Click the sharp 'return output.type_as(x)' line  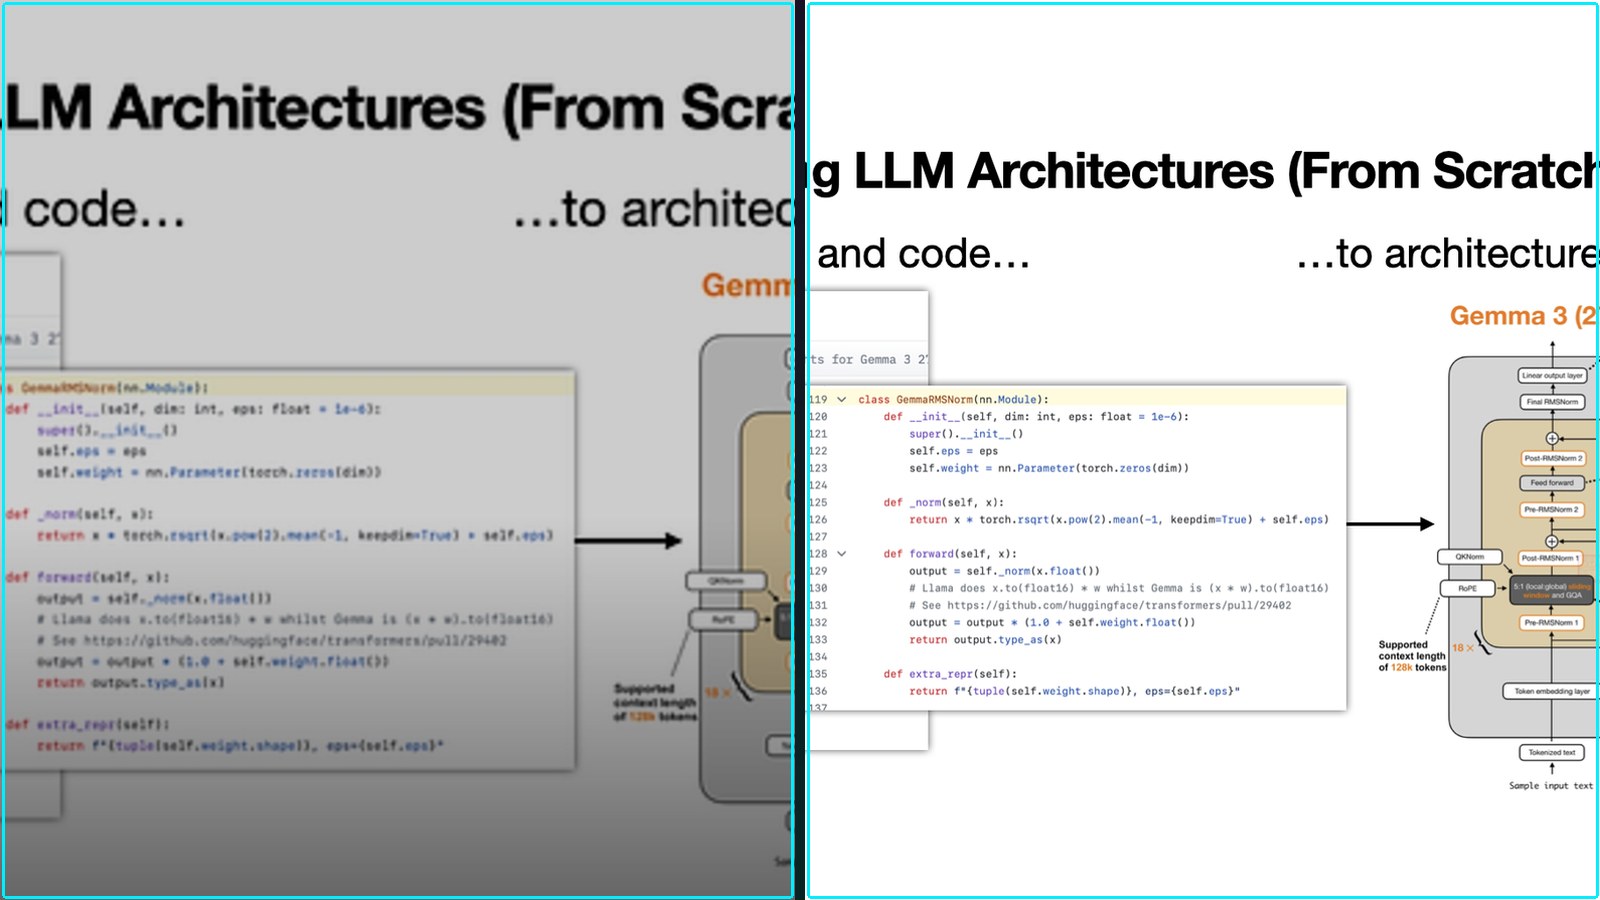coord(985,640)
